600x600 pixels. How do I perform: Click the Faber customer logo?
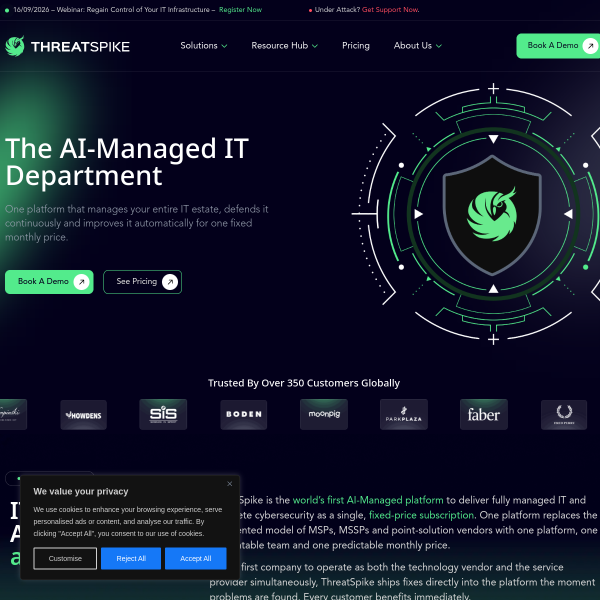(484, 414)
